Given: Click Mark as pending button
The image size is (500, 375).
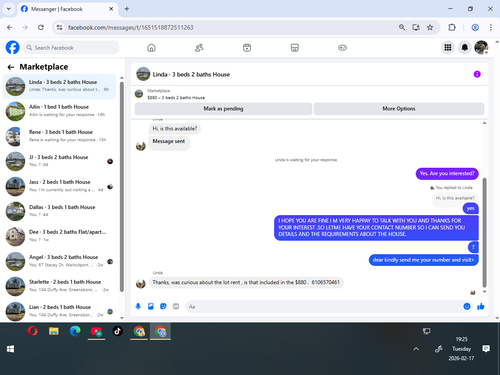Looking at the screenshot, I should (223, 109).
